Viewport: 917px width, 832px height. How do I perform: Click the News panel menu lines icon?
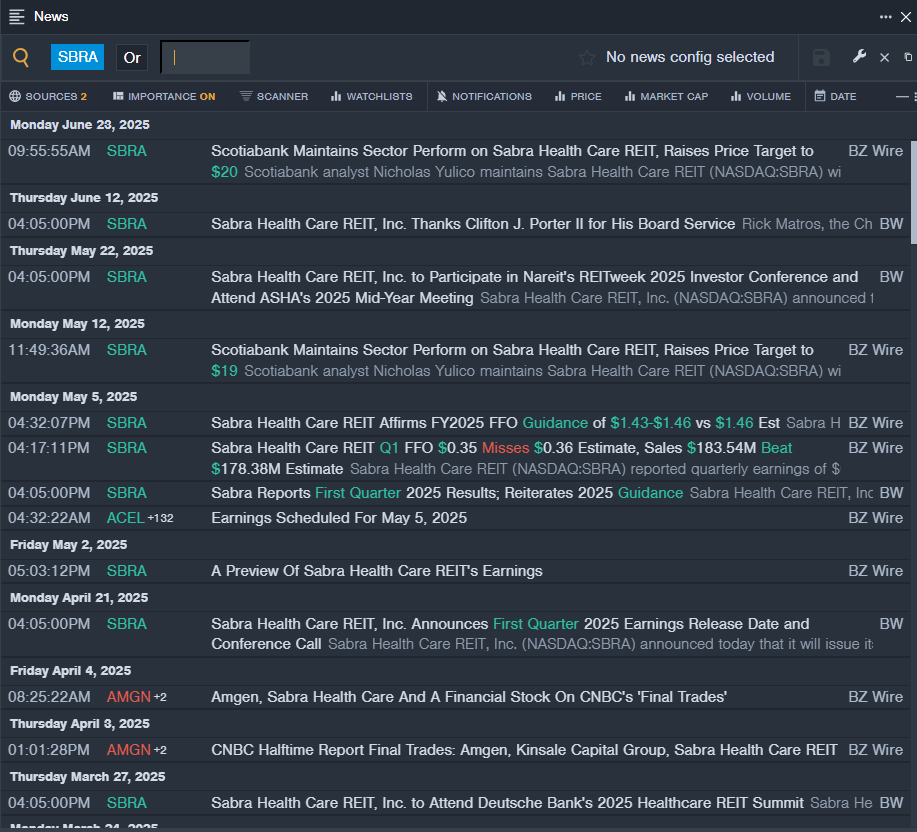(x=17, y=16)
